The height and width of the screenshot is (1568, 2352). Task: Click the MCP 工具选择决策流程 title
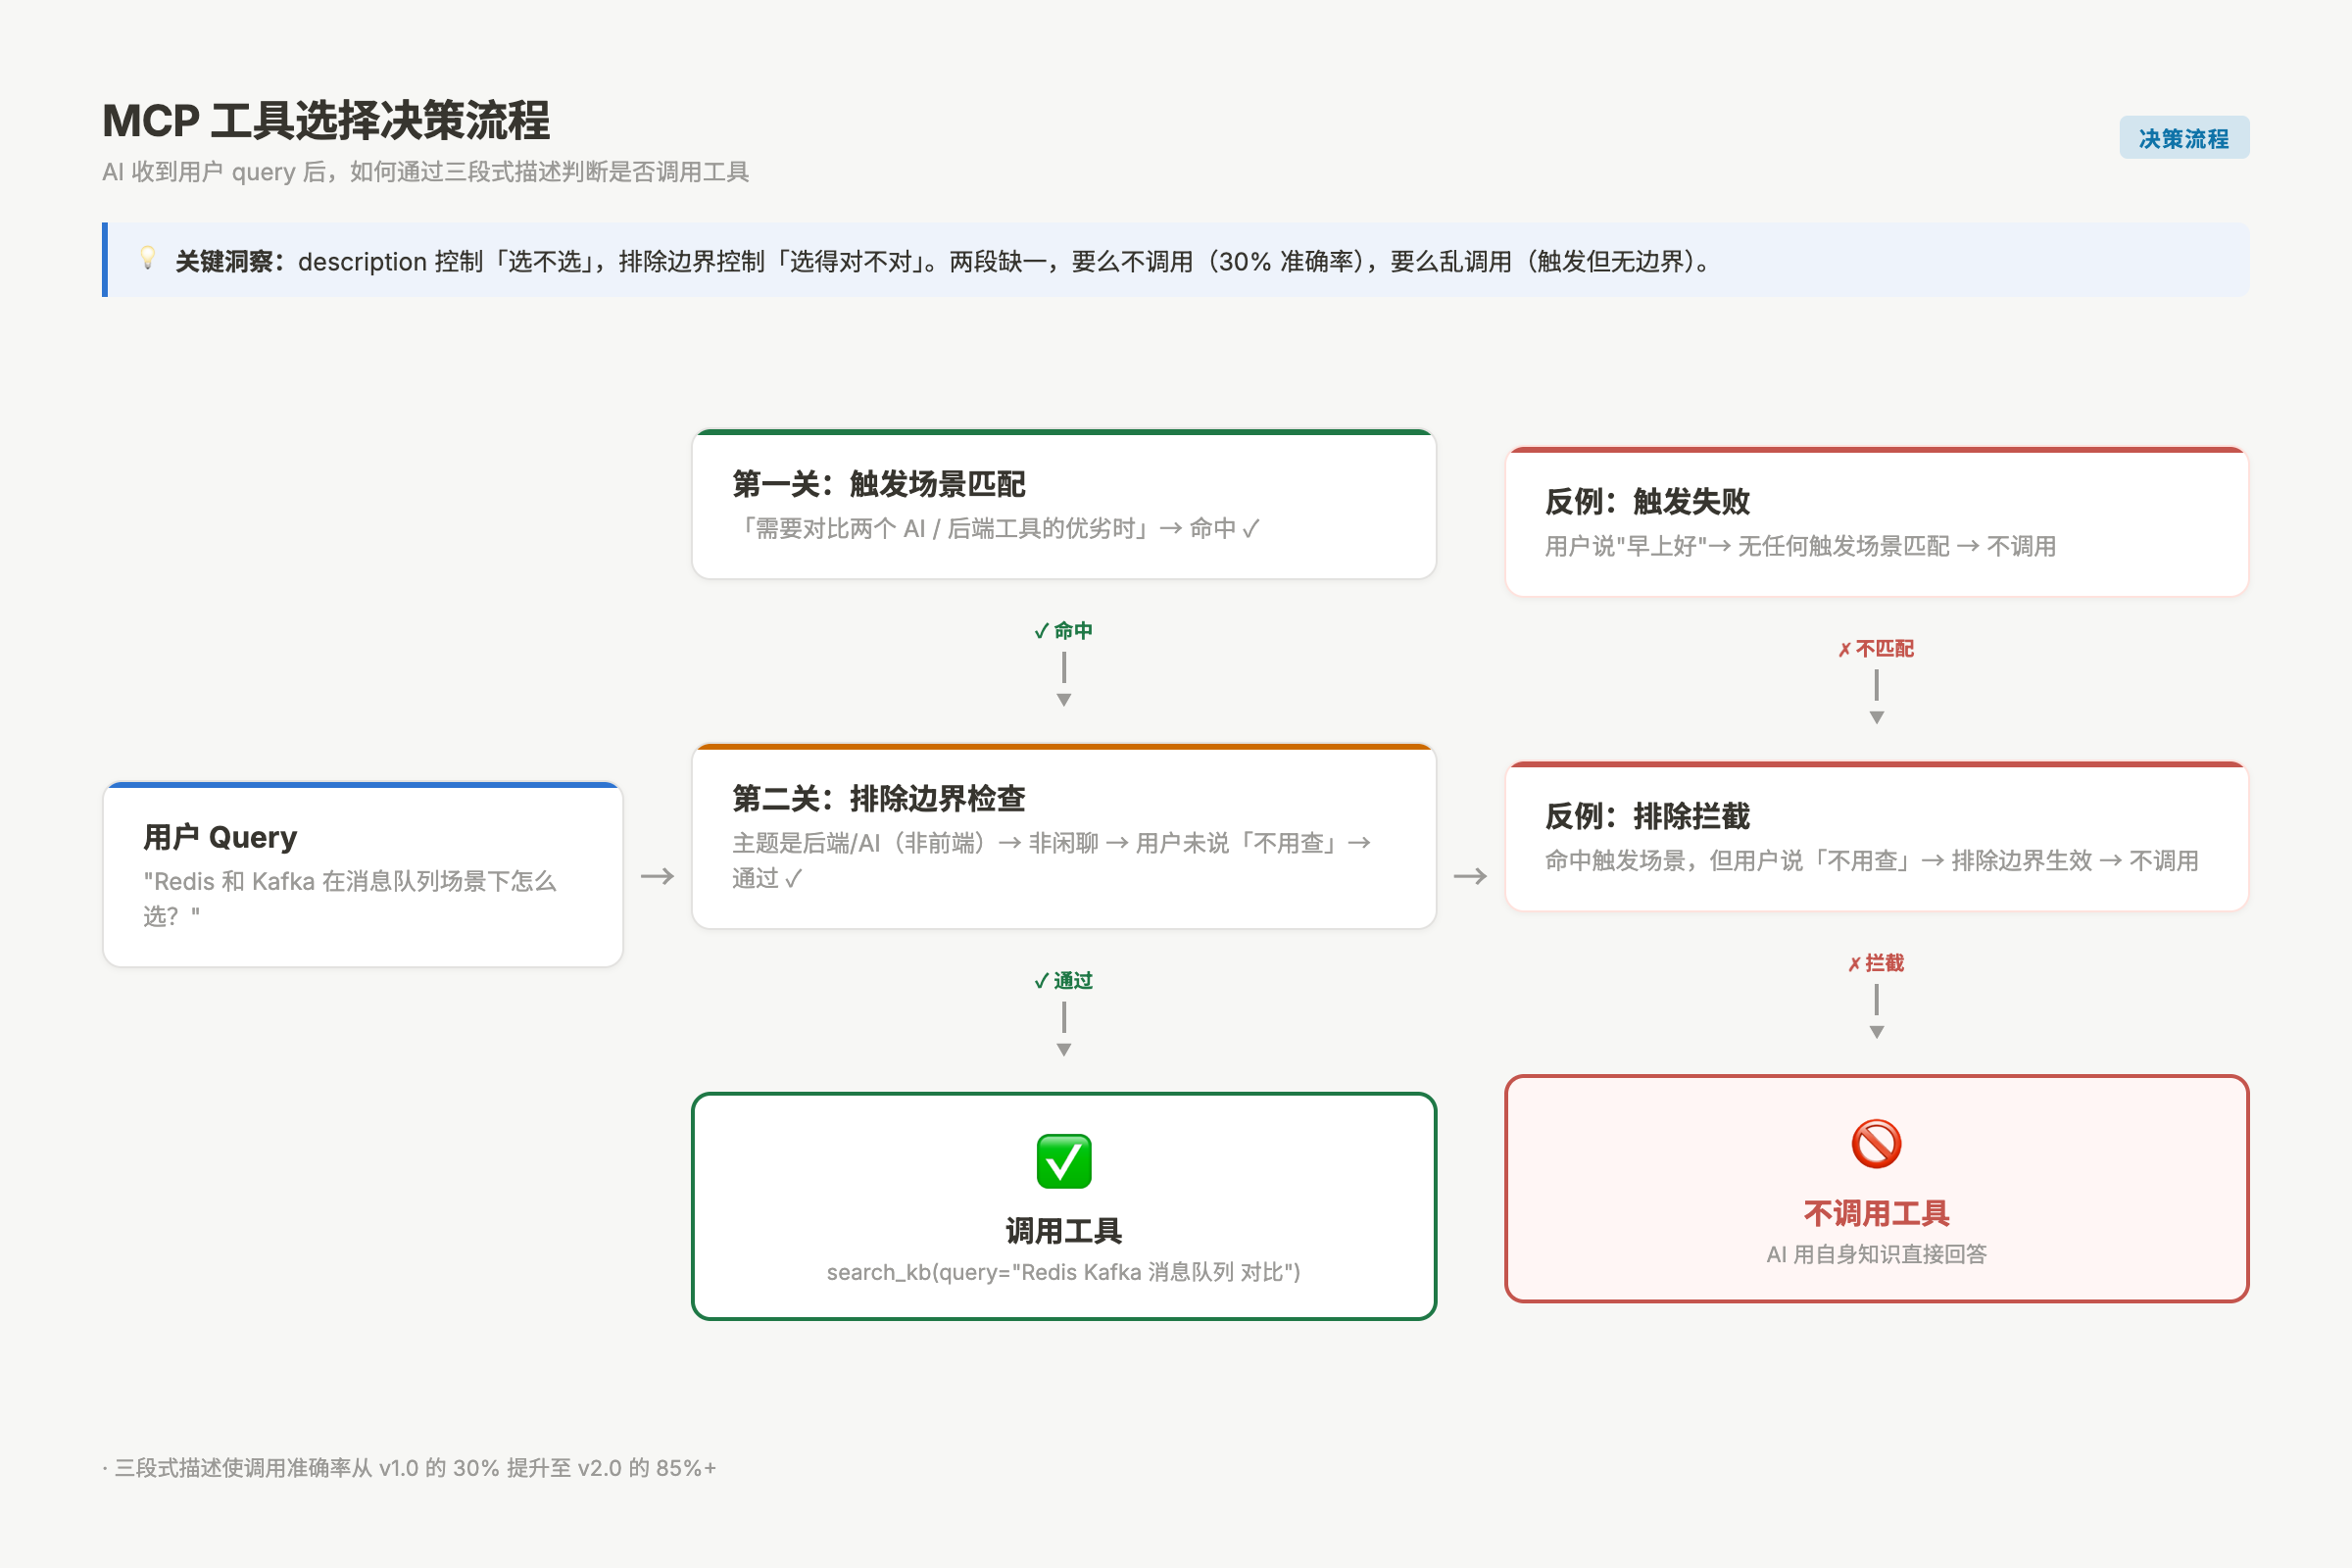tap(326, 121)
